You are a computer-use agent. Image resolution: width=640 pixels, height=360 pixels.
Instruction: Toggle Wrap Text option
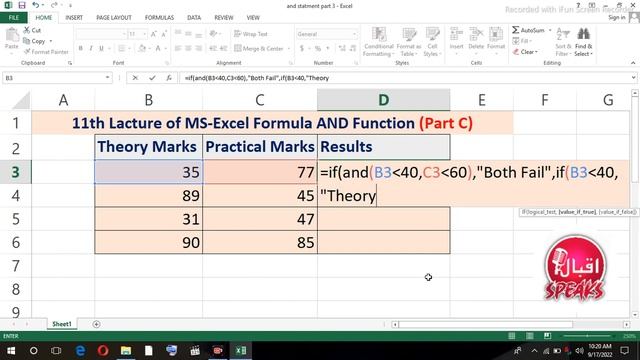pos(251,34)
